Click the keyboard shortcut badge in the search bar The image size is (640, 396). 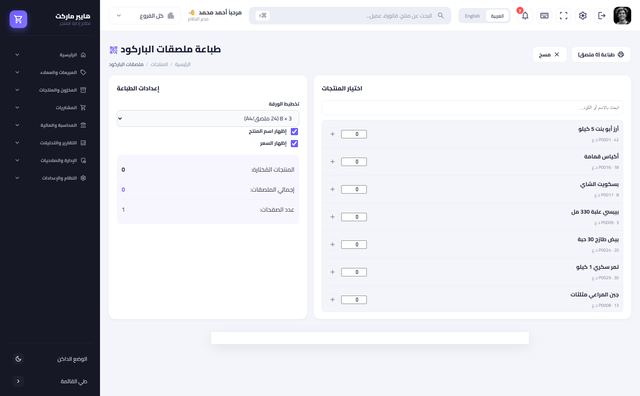coord(262,16)
